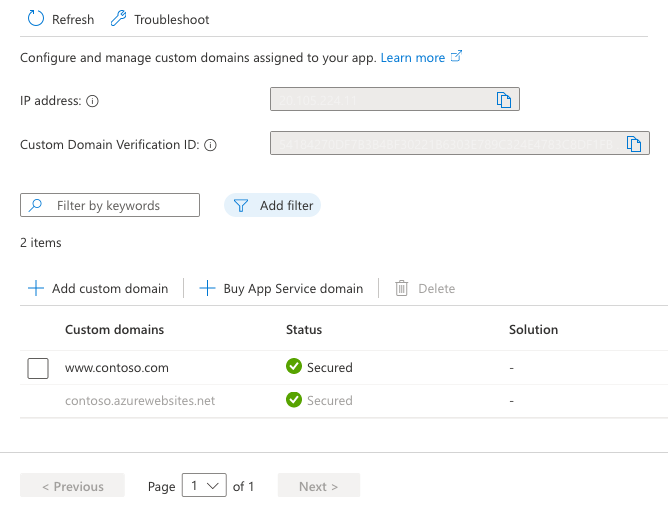Click the Add filter funnel icon
This screenshot has width=668, height=518.
coord(241,205)
